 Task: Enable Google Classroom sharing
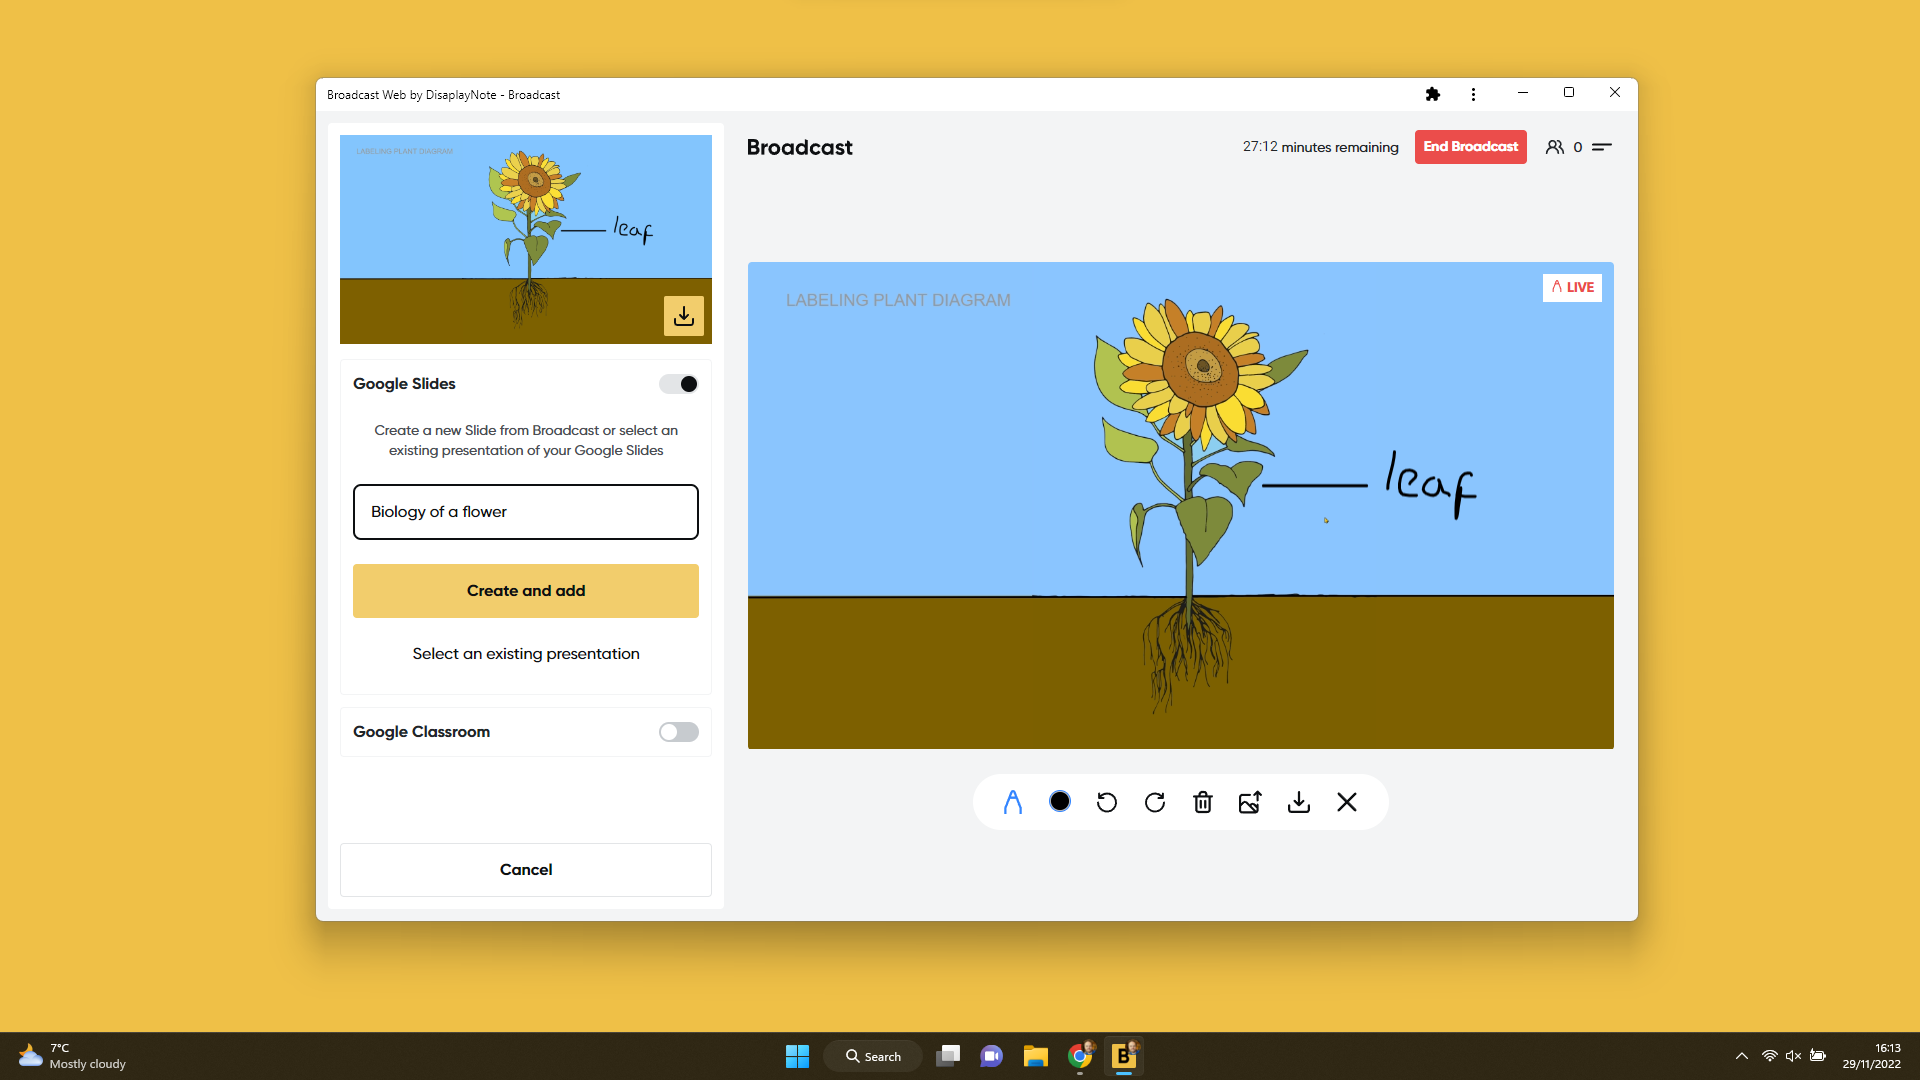(678, 731)
